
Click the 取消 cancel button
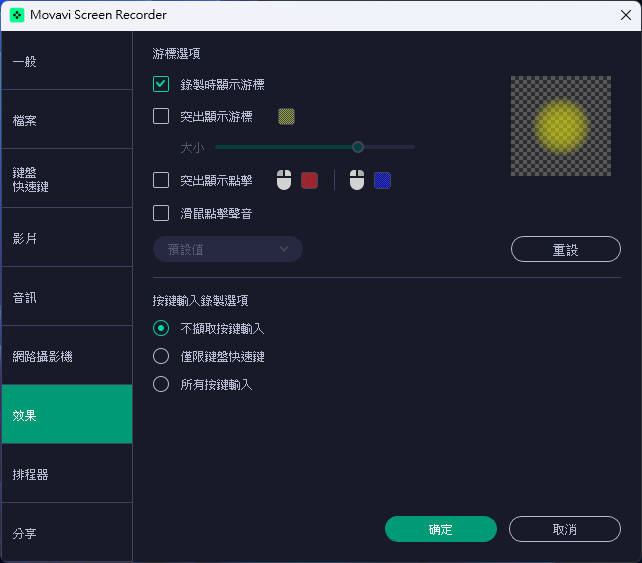click(x=565, y=529)
